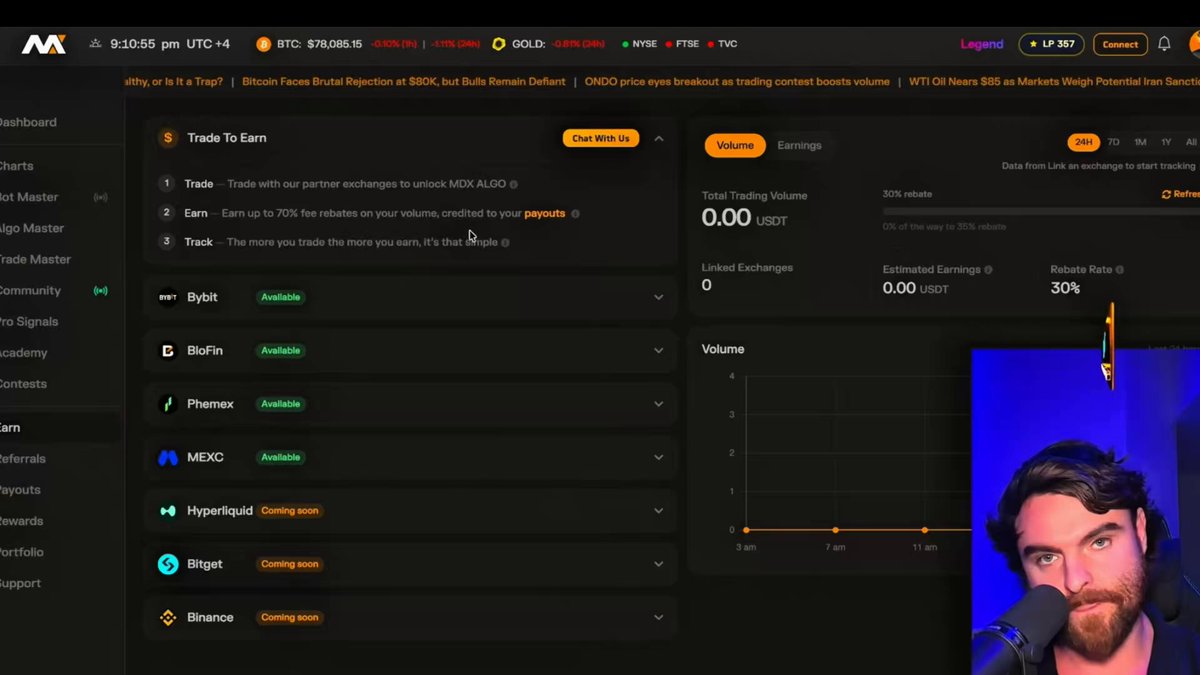Open Pro Signals in the sidebar
The height and width of the screenshot is (675, 1200).
[x=29, y=322]
